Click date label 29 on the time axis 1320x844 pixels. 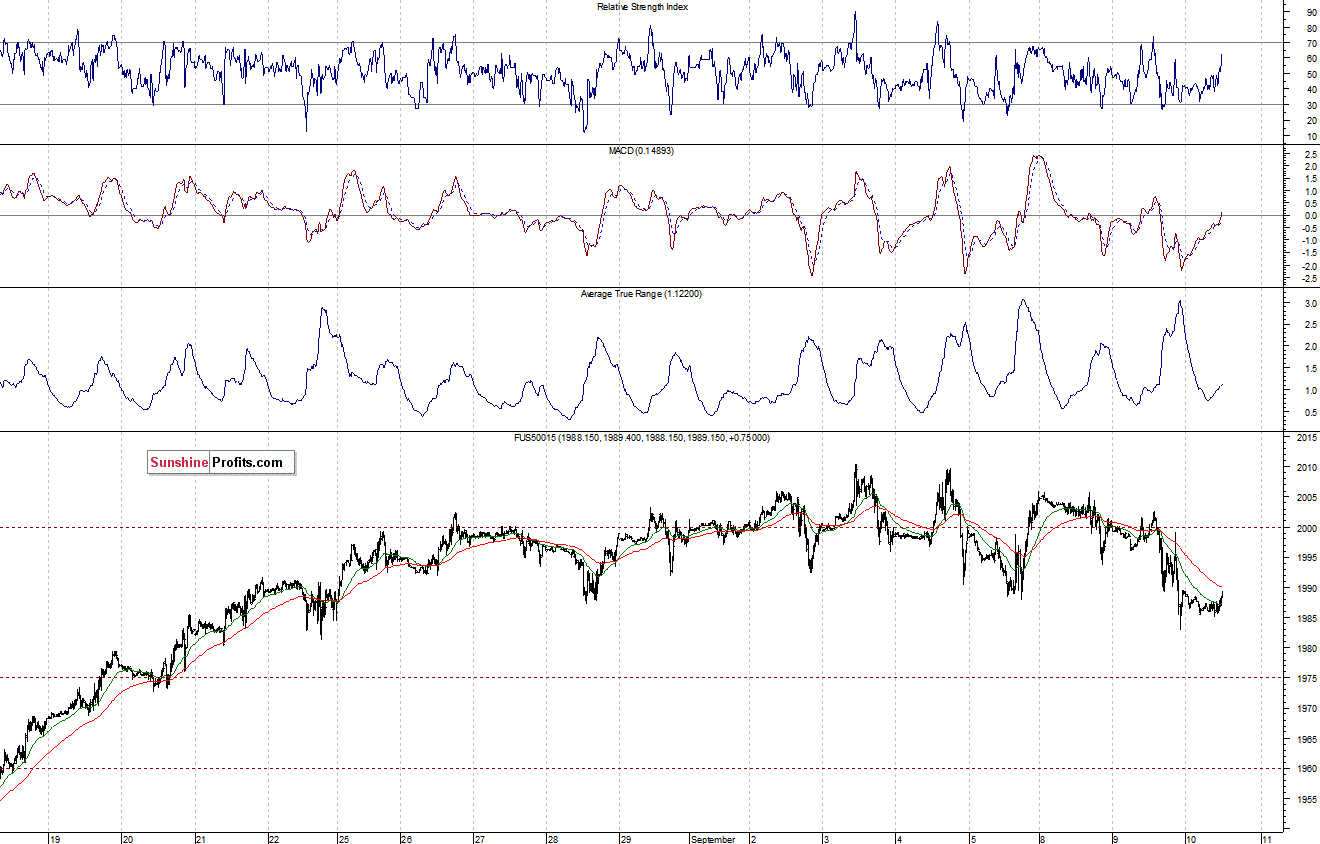pos(624,839)
